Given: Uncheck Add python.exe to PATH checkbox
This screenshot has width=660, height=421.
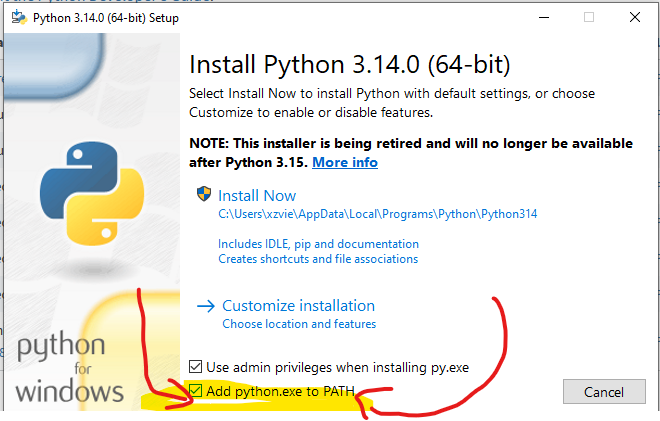Looking at the screenshot, I should coord(197,391).
